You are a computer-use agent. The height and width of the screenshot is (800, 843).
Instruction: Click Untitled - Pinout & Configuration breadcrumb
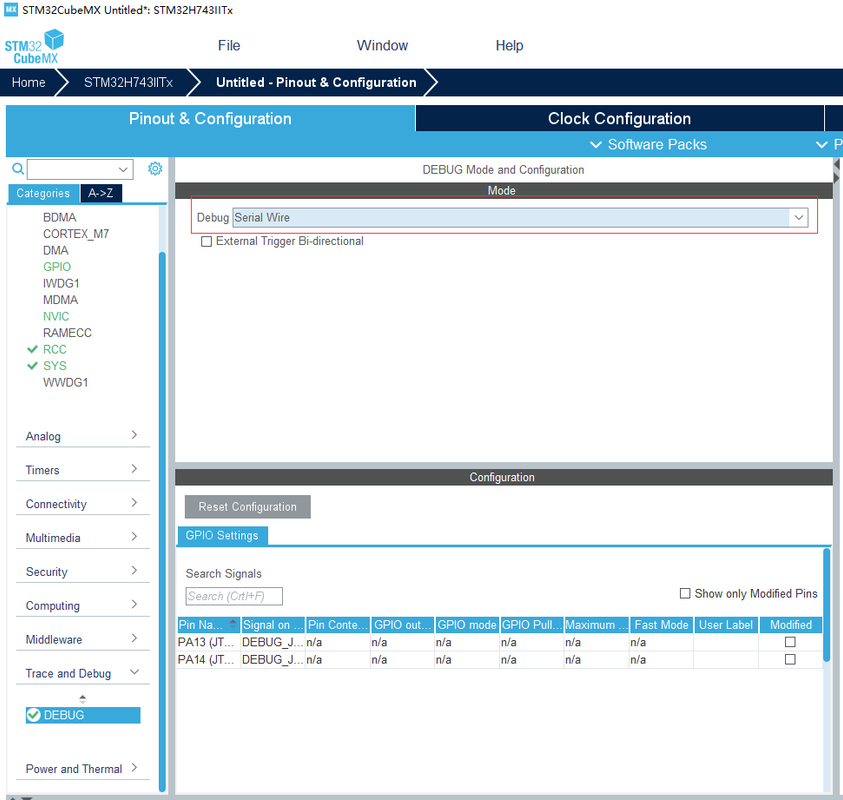tap(316, 82)
